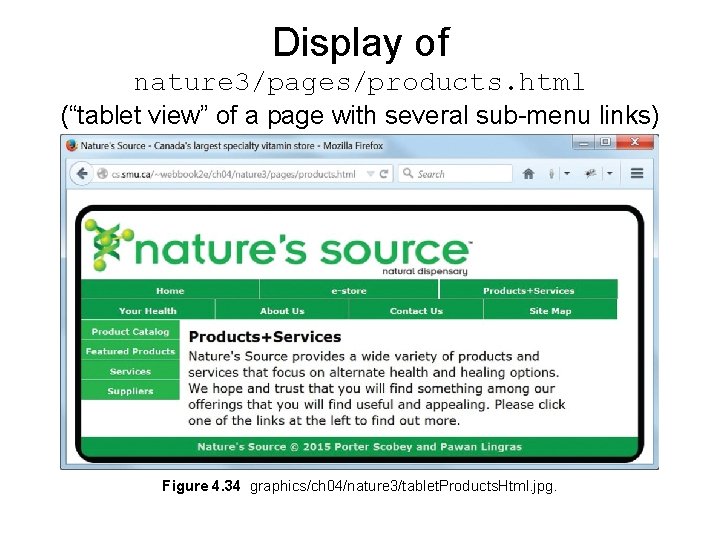720x540 pixels.
Task: Click the toolbar icon right of Home
Action: point(551,174)
